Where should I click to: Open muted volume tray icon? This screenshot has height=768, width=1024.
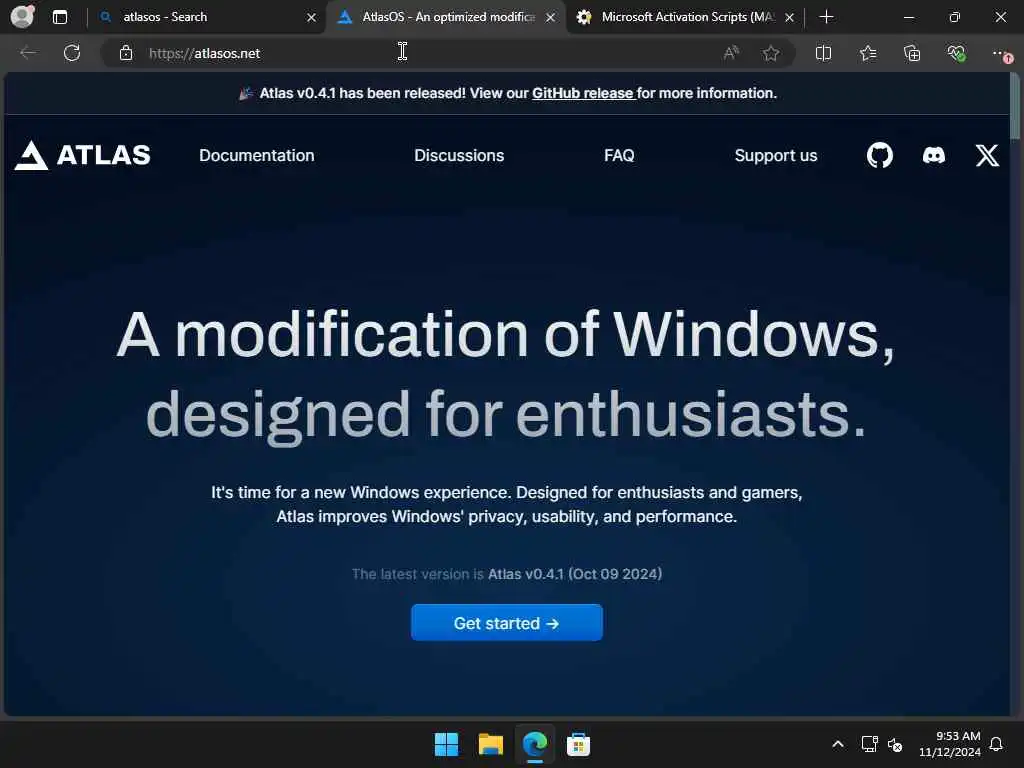(895, 744)
